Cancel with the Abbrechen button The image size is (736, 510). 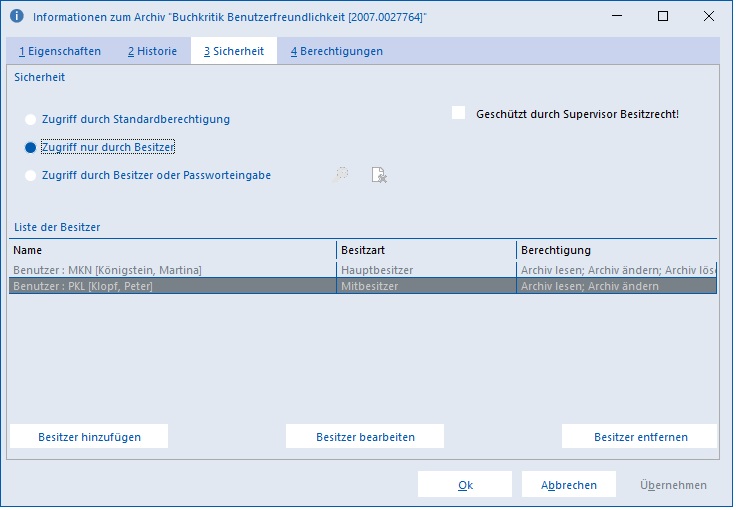pos(569,485)
